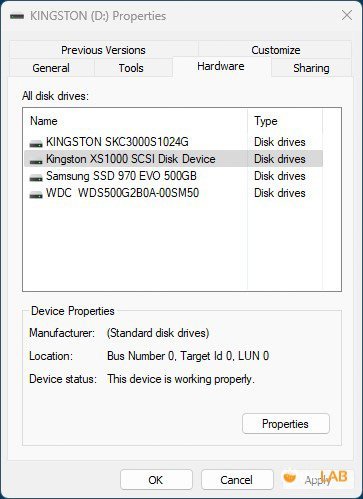
Task: Click Disk drives type of KINGSTON SKC3000S1024G row
Action: pos(280,142)
